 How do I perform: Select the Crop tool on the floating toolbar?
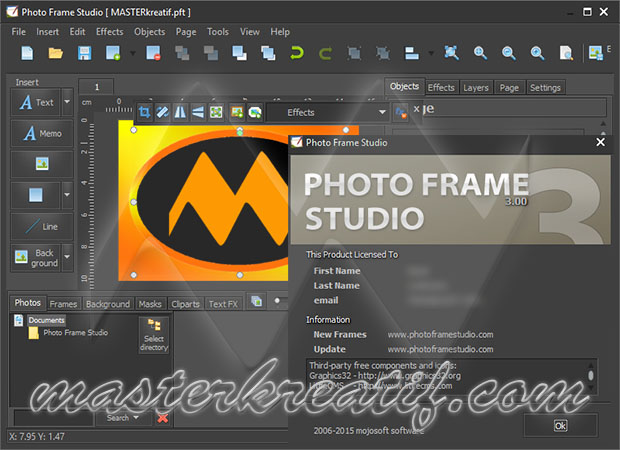coord(145,113)
